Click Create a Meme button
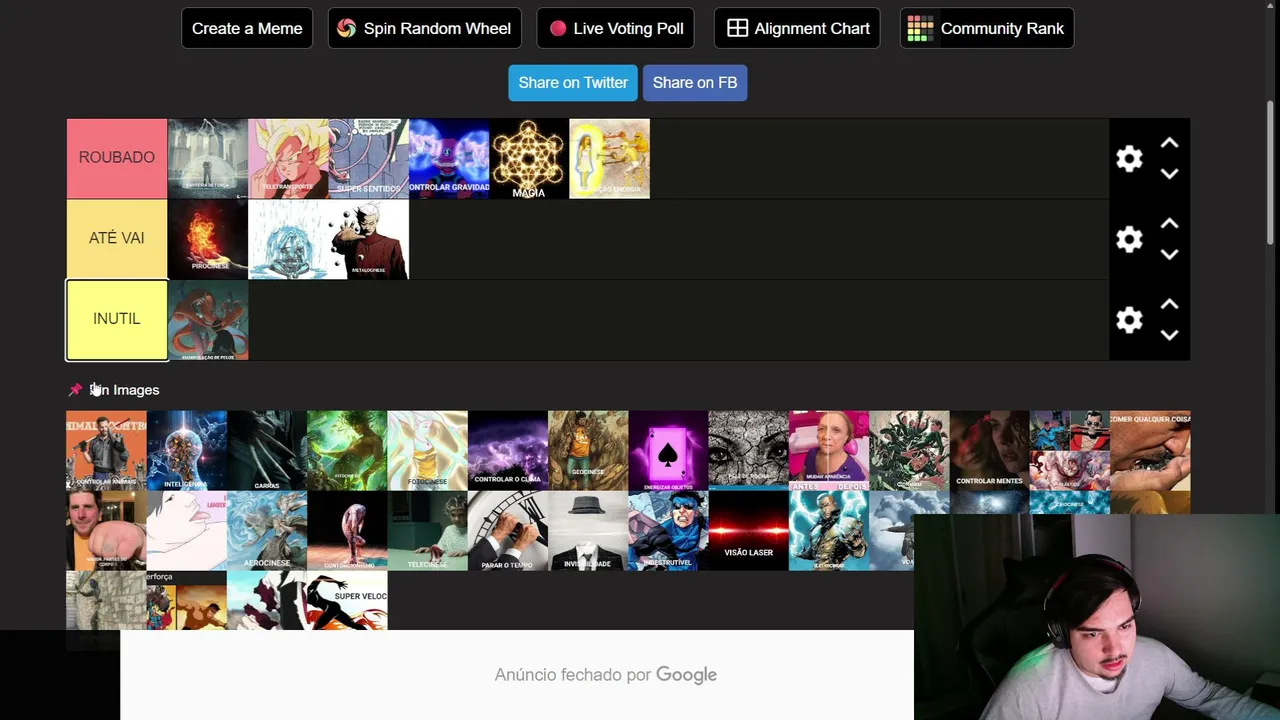The height and width of the screenshot is (720, 1280). (247, 28)
